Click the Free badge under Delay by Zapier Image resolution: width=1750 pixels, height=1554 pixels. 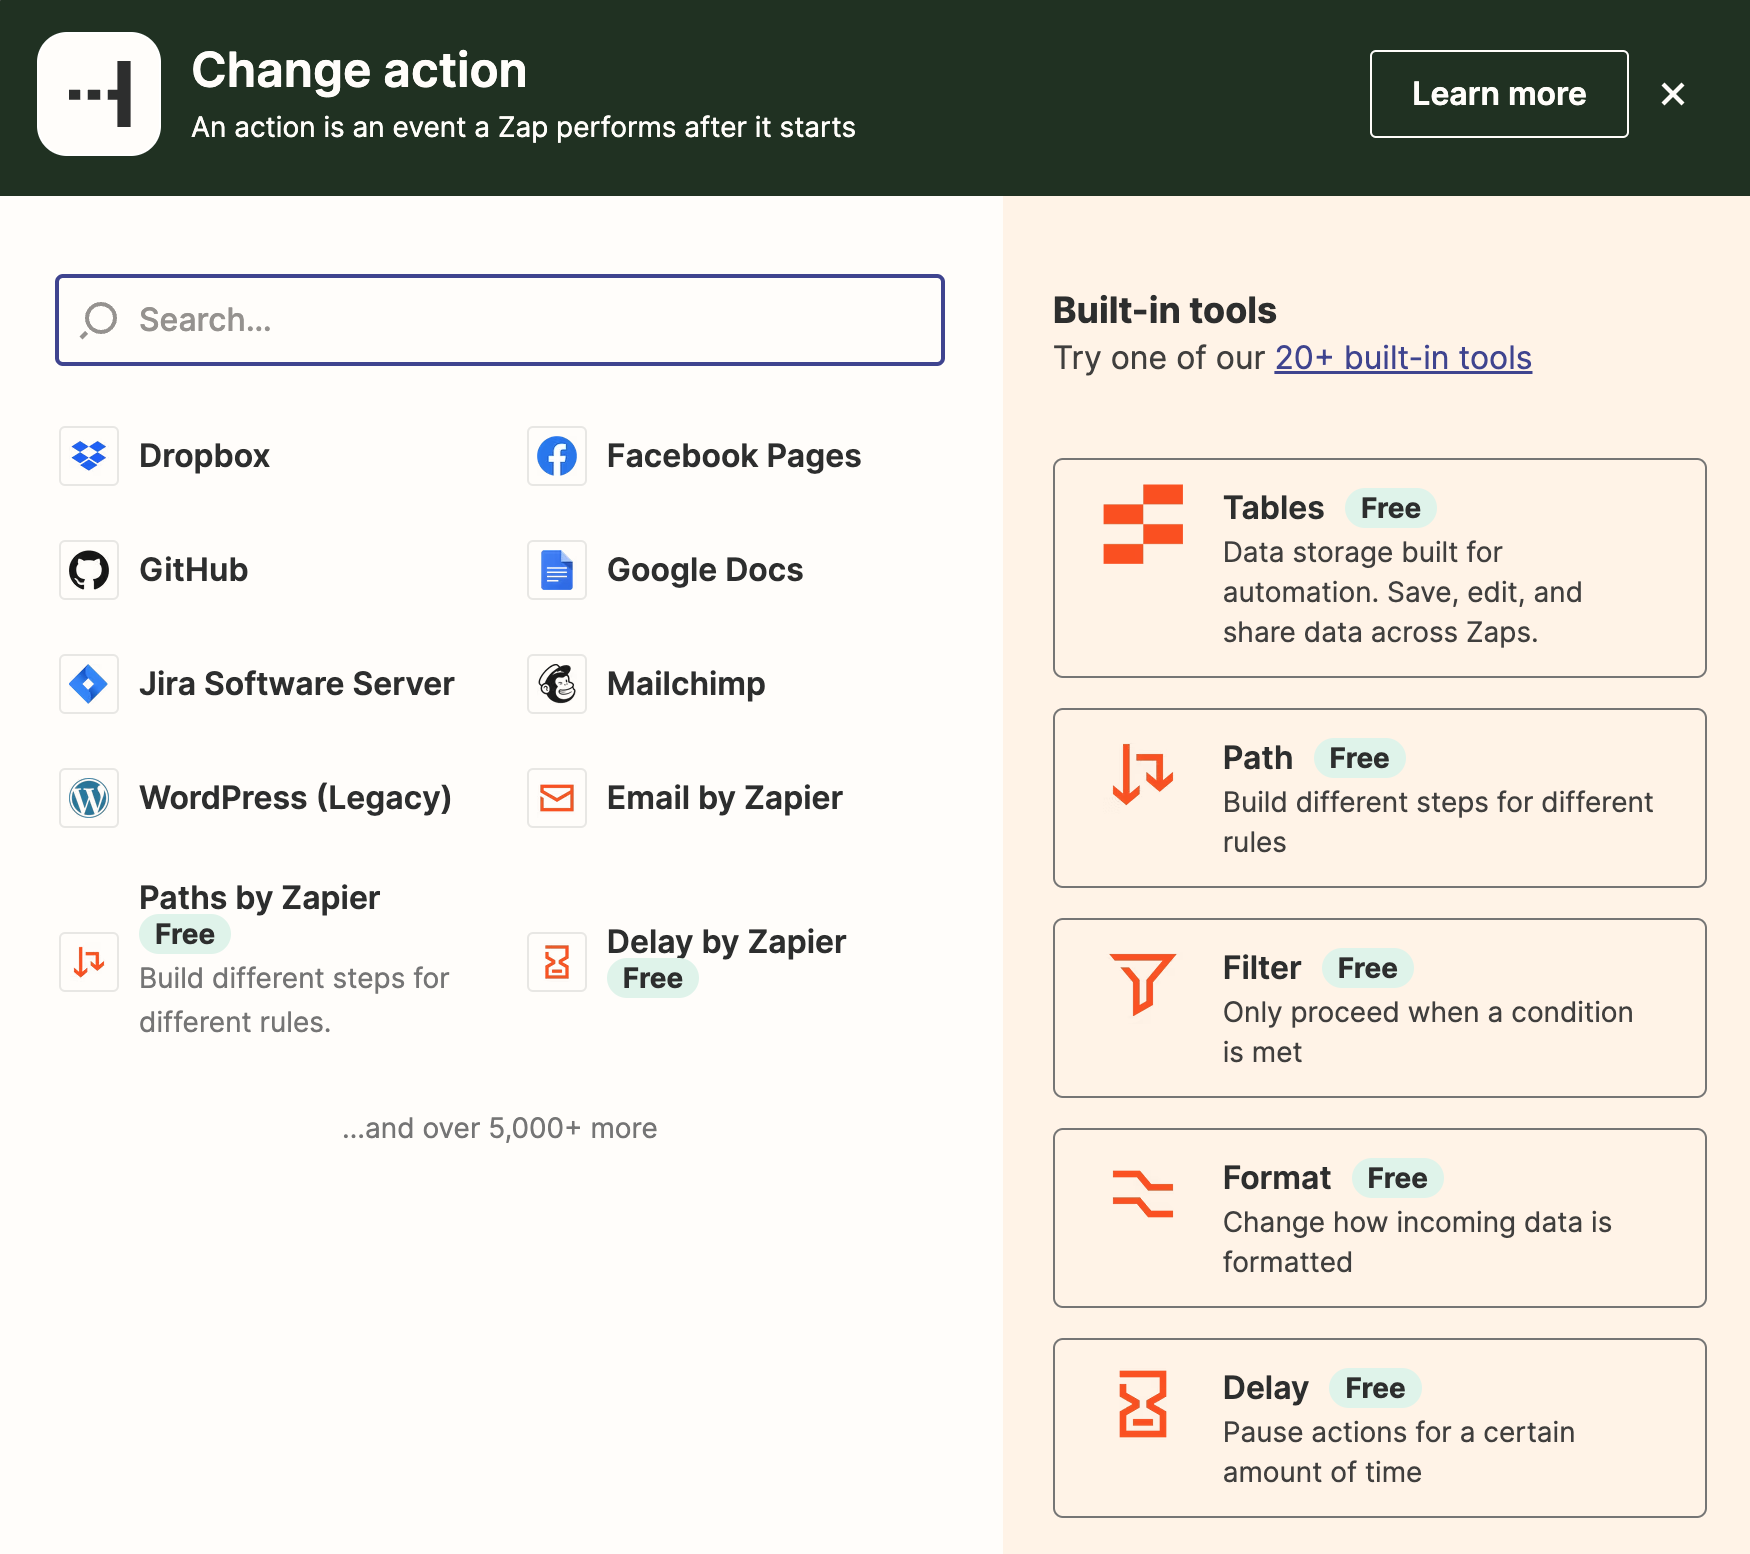click(653, 978)
